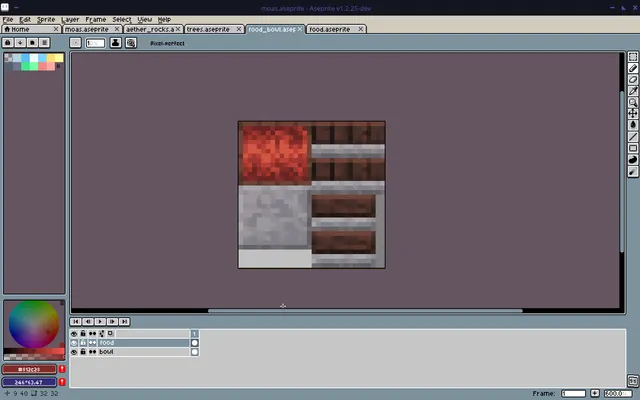This screenshot has height=400, width=640.
Task: Go to the last frame
Action: (124, 322)
